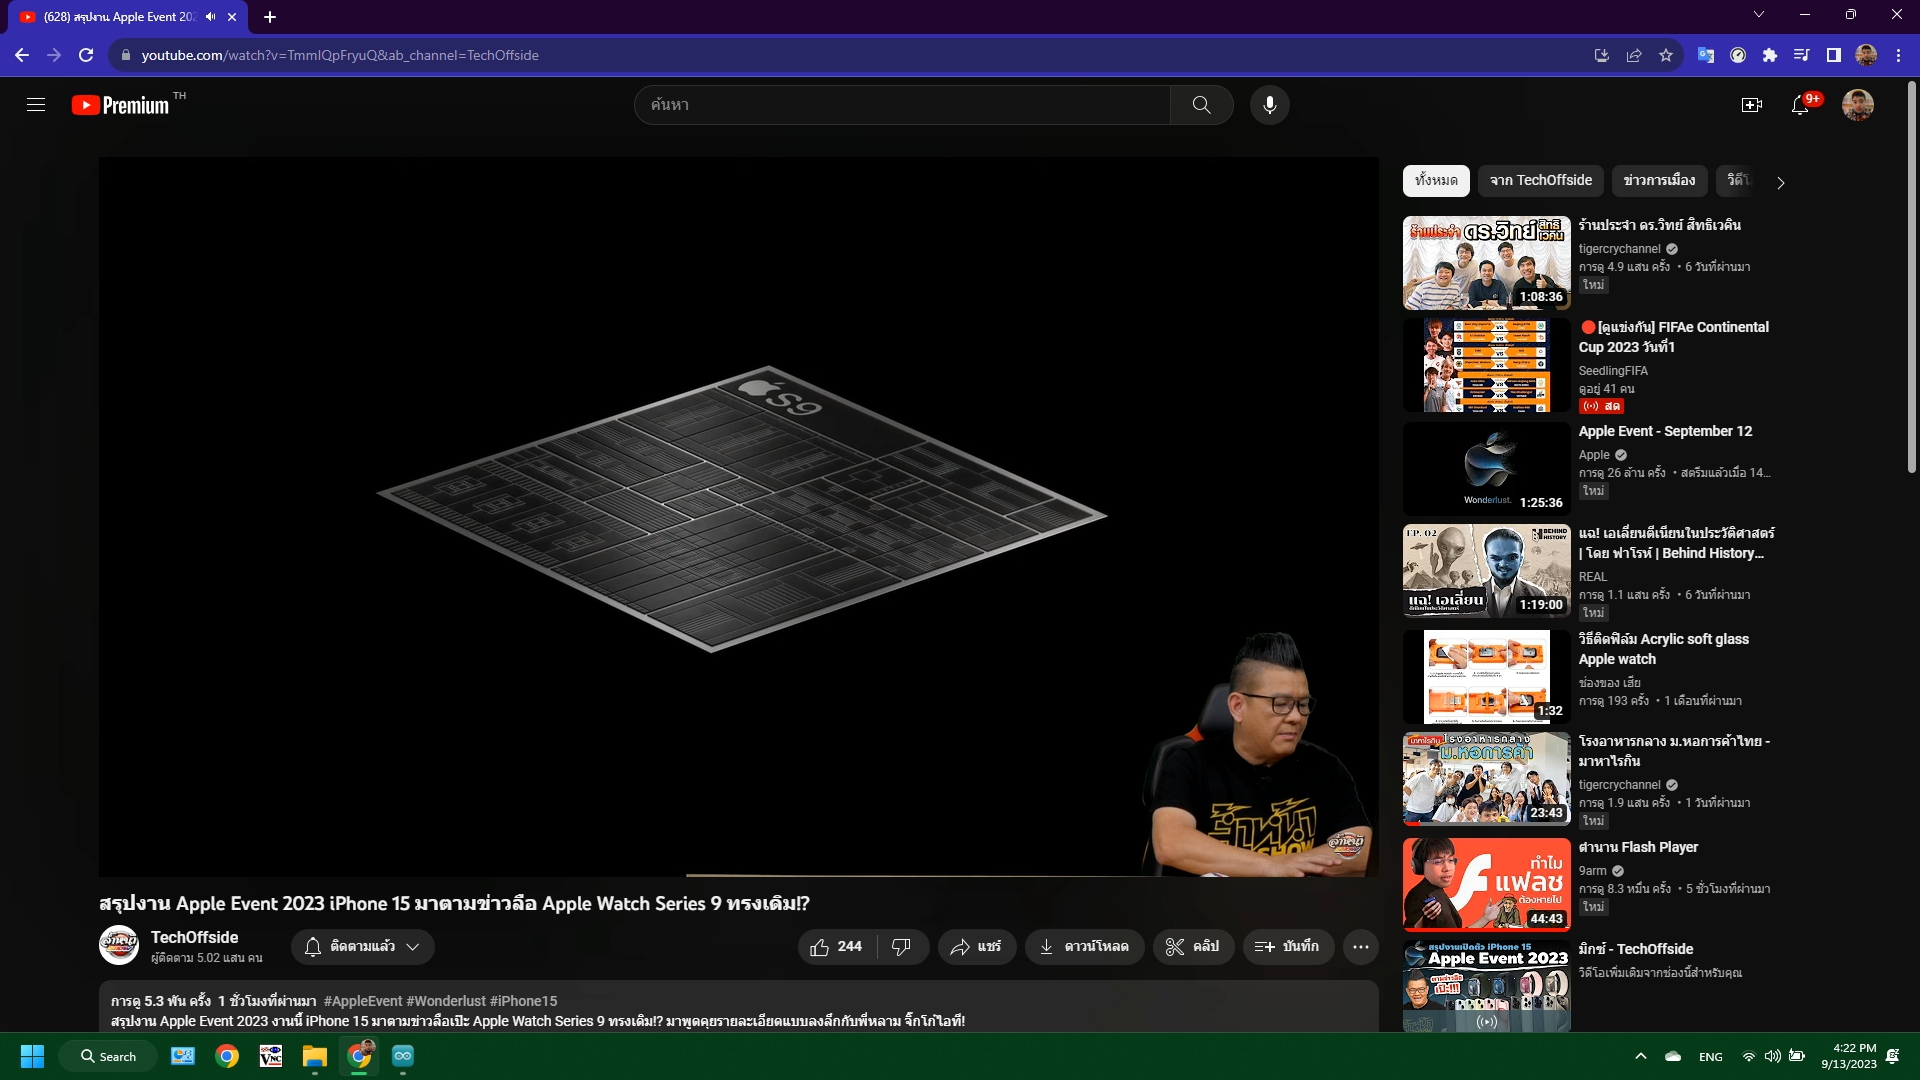Open the Windows Start menu

pos(32,1056)
